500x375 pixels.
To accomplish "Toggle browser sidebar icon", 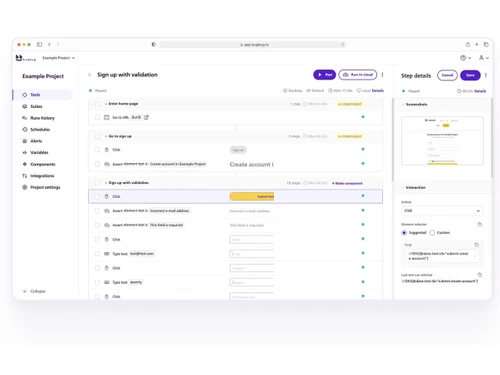I will point(39,44).
